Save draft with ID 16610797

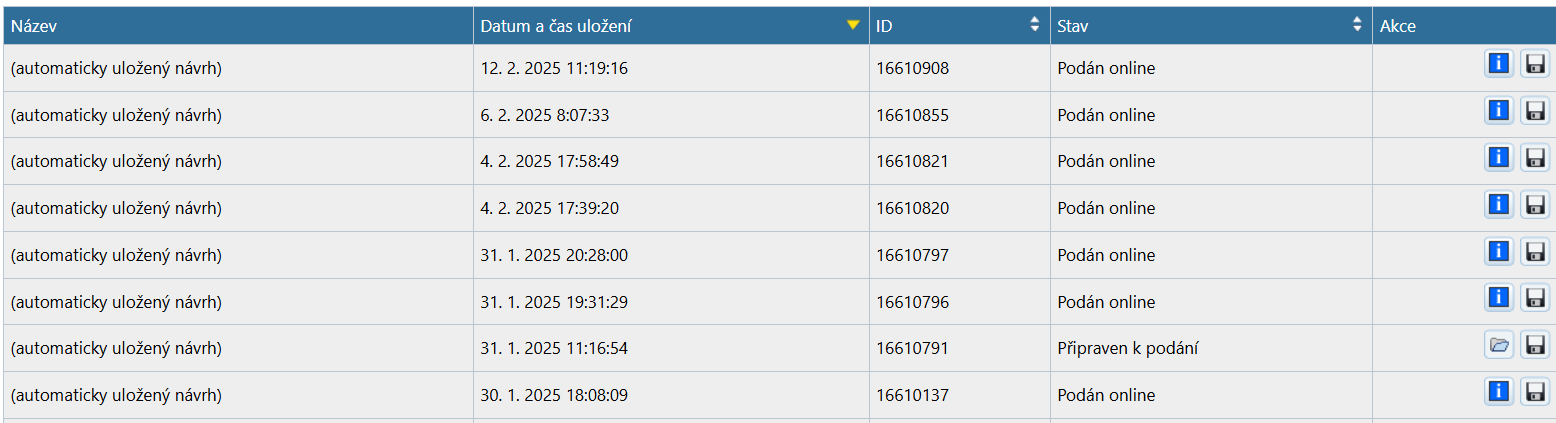pyautogui.click(x=1535, y=251)
